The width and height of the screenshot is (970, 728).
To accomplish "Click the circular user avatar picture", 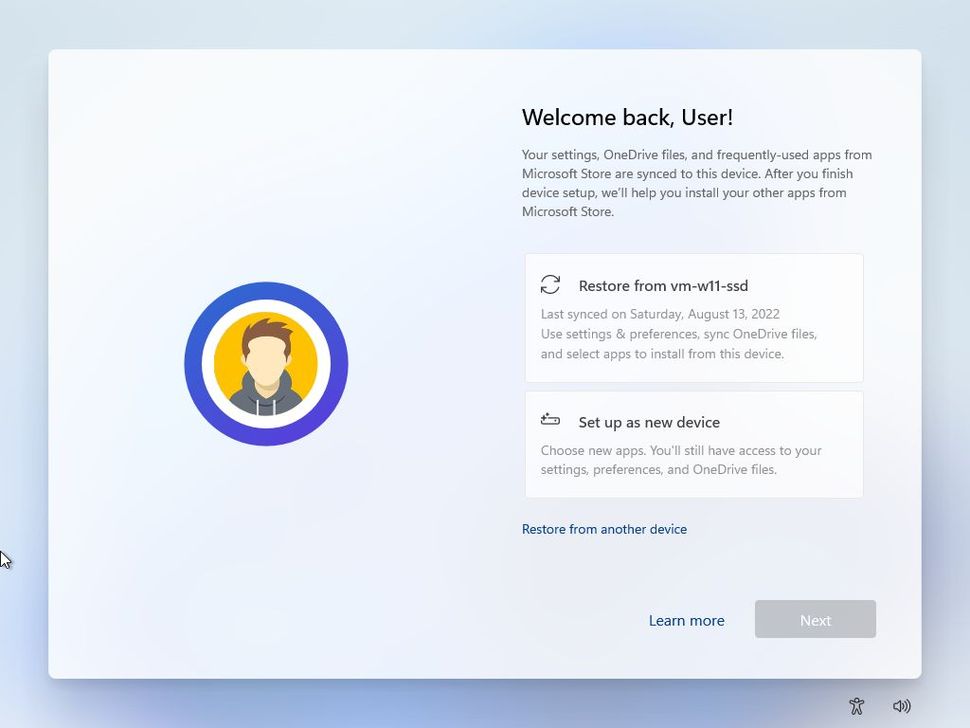I will point(266,363).
